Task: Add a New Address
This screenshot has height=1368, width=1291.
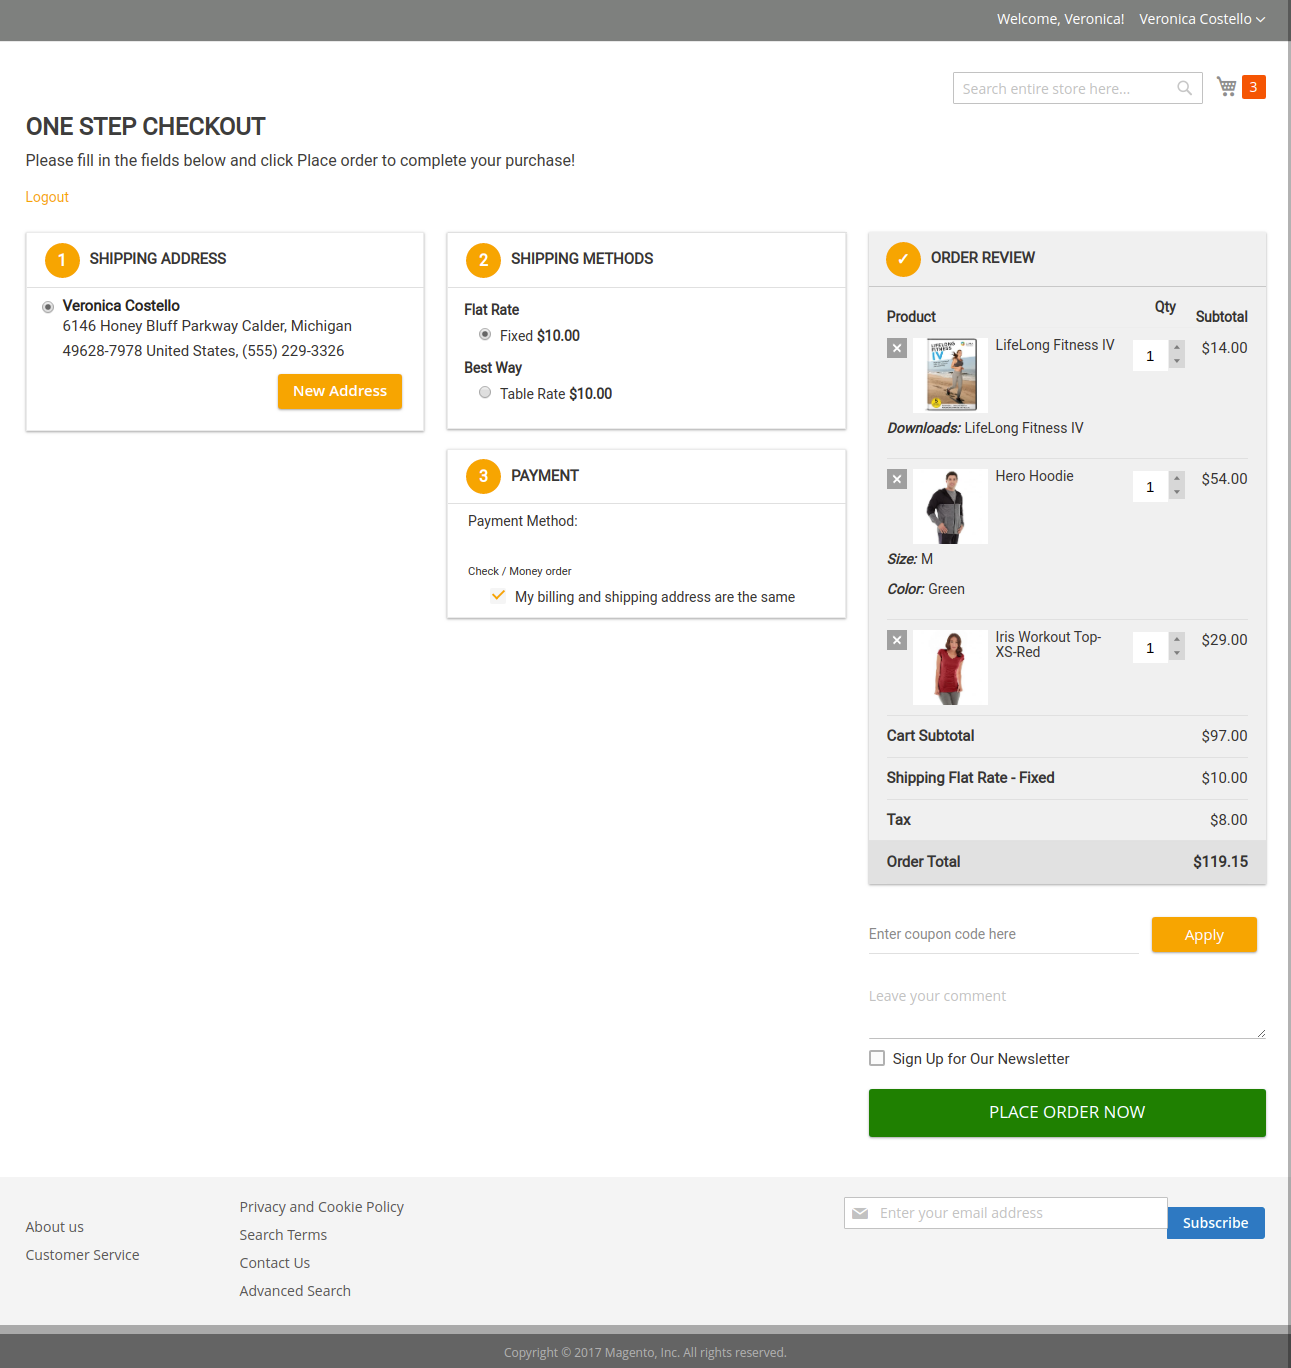Action: (x=340, y=391)
